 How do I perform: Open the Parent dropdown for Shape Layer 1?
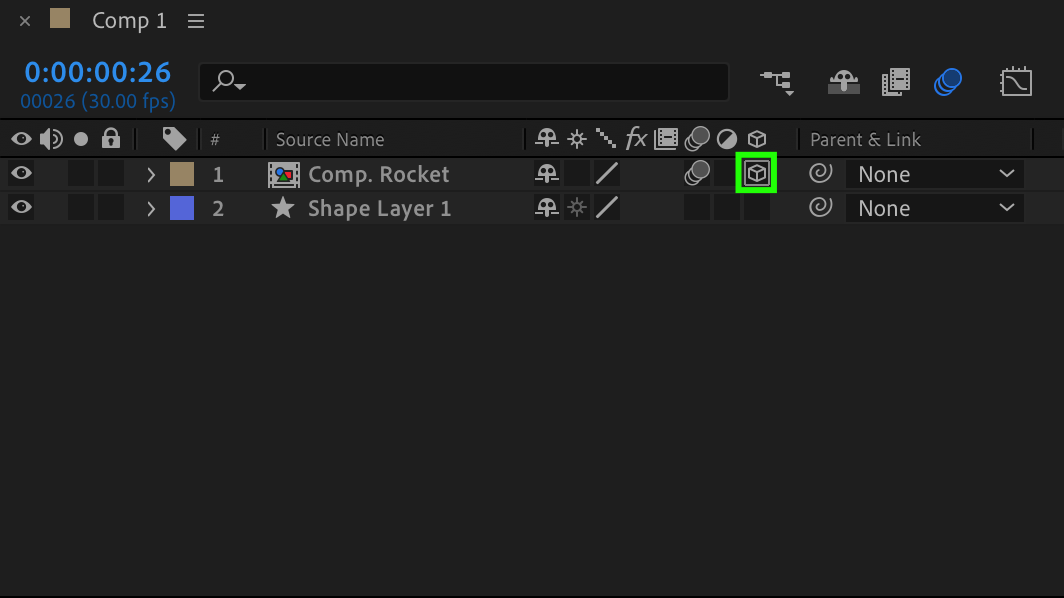tap(934, 209)
